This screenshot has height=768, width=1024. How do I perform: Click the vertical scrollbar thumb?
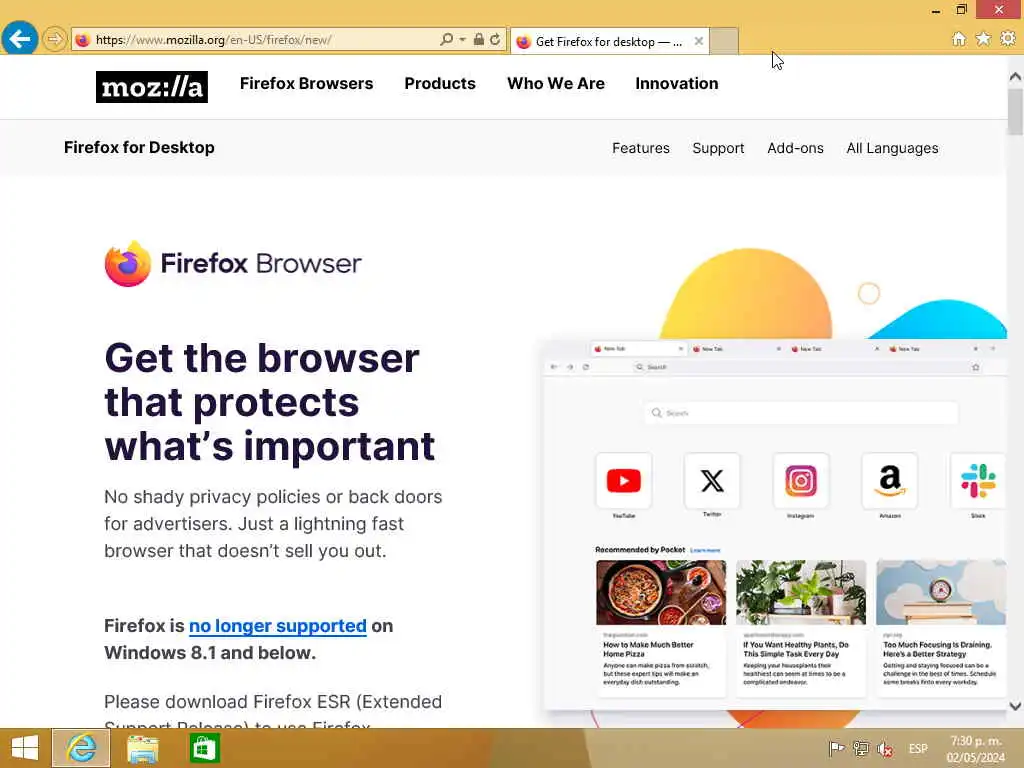[1016, 112]
